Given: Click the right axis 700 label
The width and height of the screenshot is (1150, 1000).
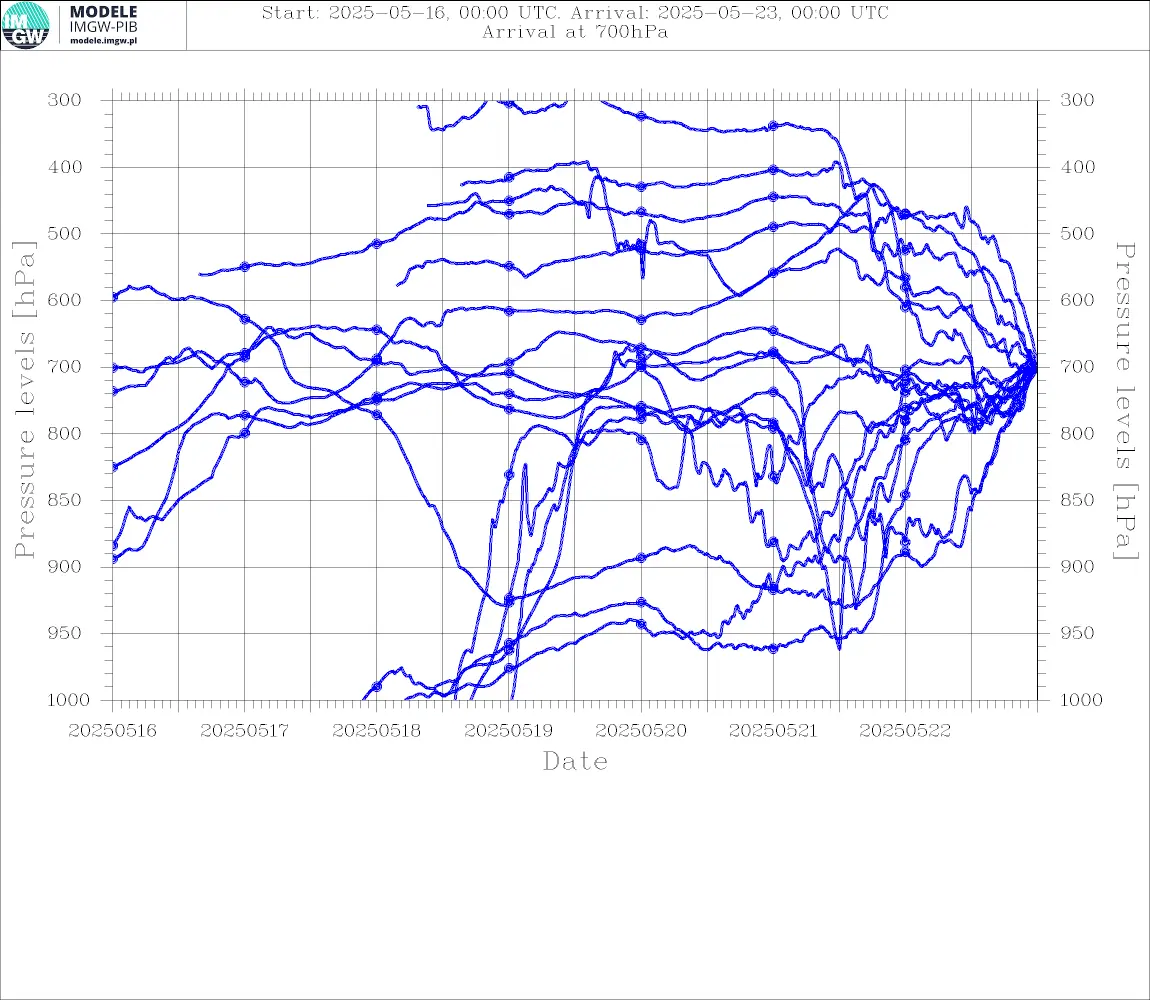Looking at the screenshot, I should 1077,367.
